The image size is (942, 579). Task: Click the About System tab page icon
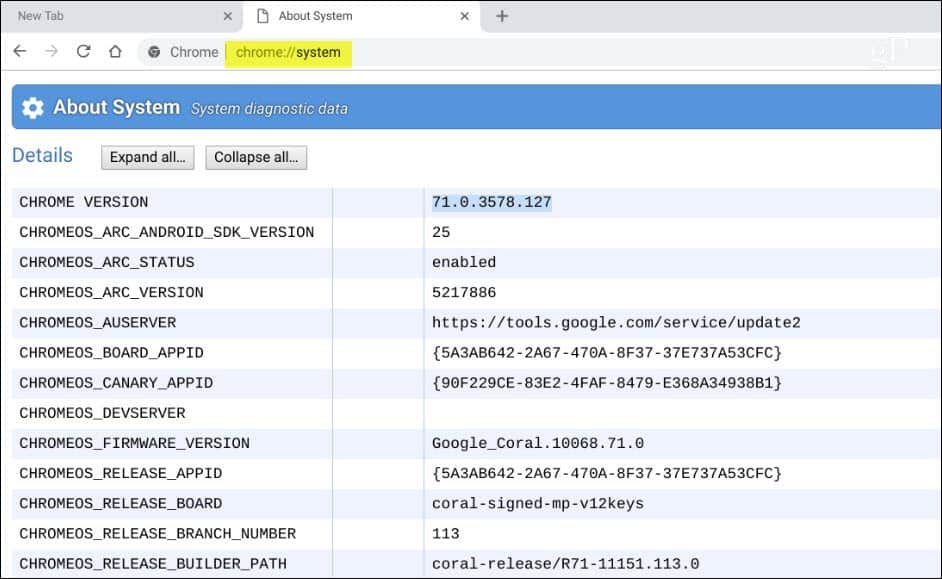pos(263,16)
